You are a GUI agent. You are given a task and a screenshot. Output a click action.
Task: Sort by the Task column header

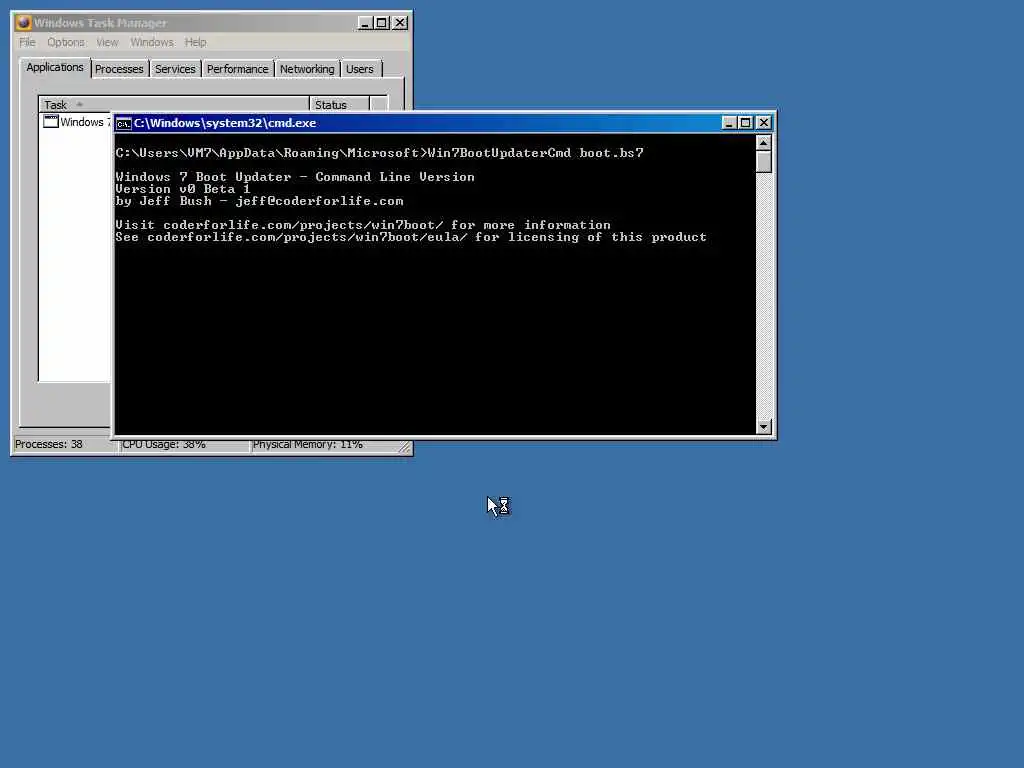tap(174, 104)
